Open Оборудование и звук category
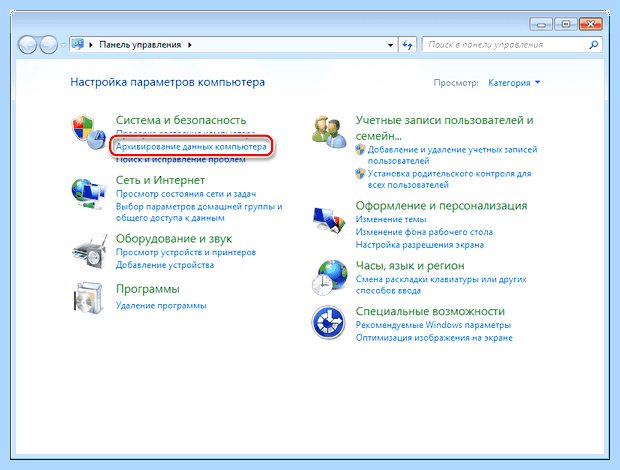 point(174,239)
